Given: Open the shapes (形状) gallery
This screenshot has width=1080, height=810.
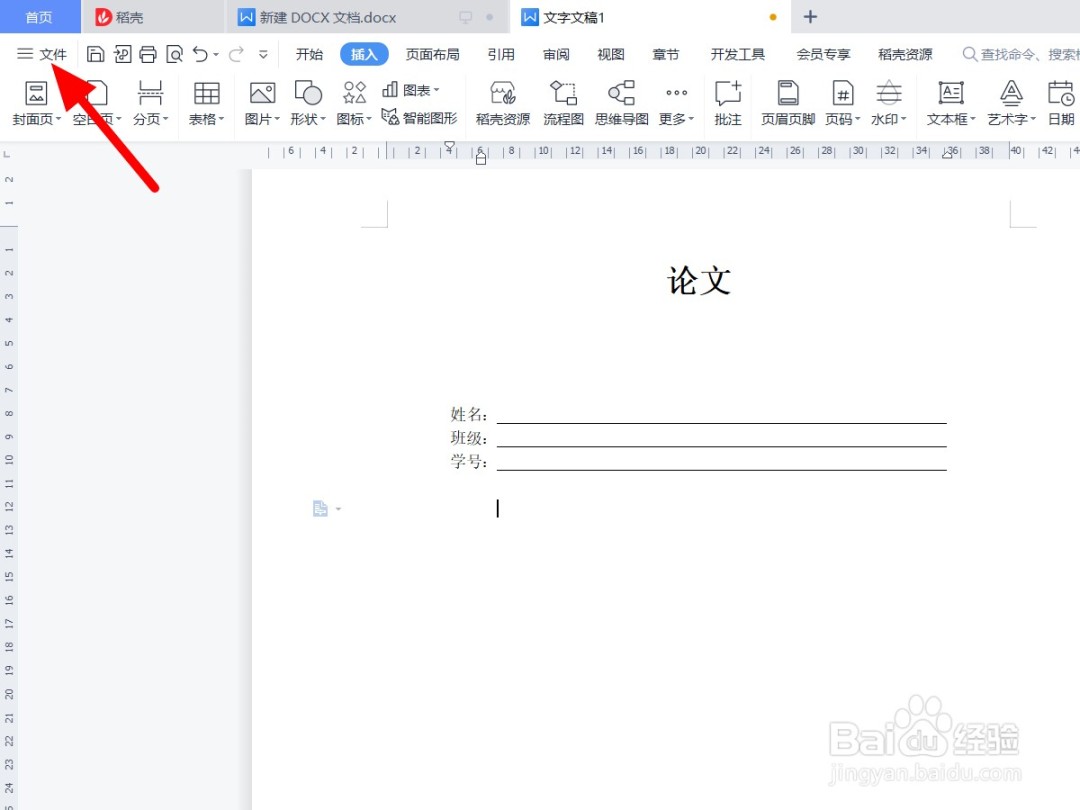Looking at the screenshot, I should pyautogui.click(x=307, y=103).
